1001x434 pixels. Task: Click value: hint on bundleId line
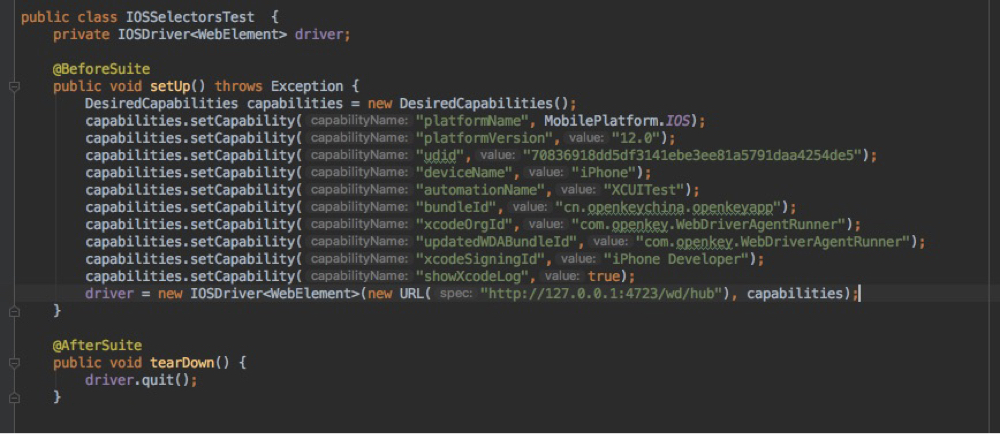coord(529,207)
